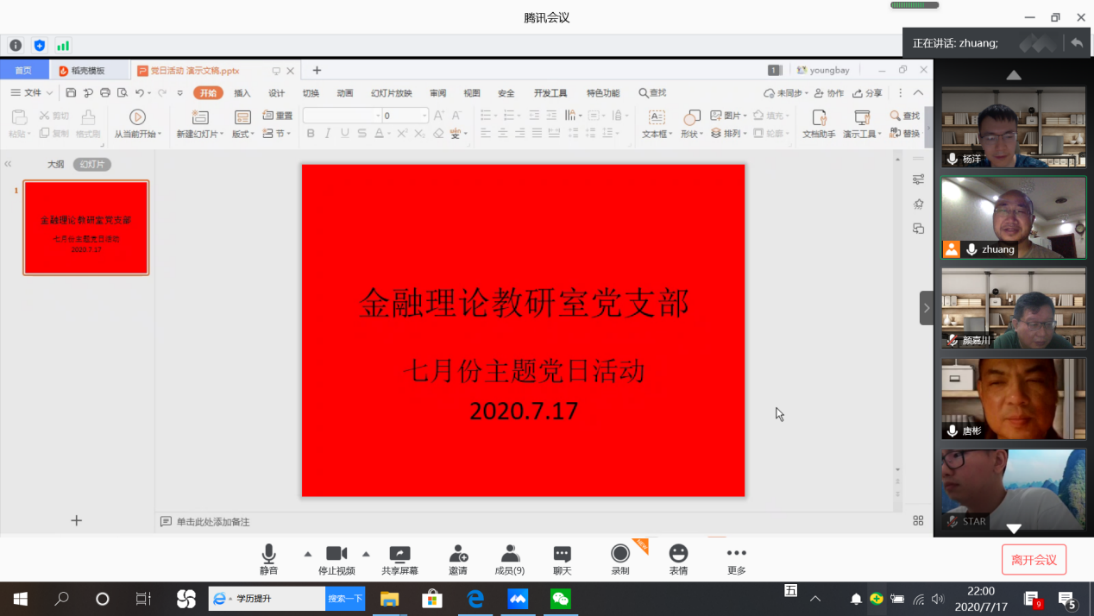Click the More (更多) options icon

coord(736,555)
